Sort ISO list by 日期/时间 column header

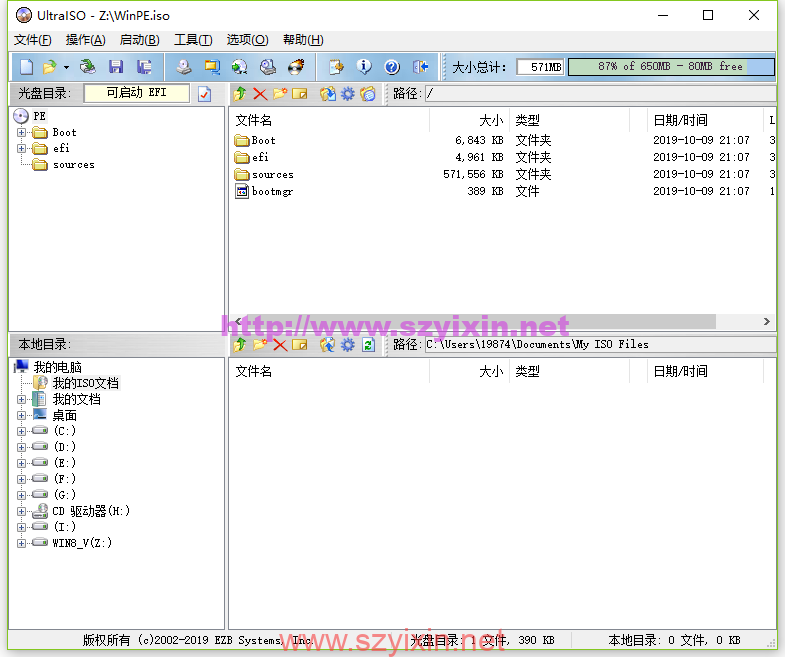705,120
